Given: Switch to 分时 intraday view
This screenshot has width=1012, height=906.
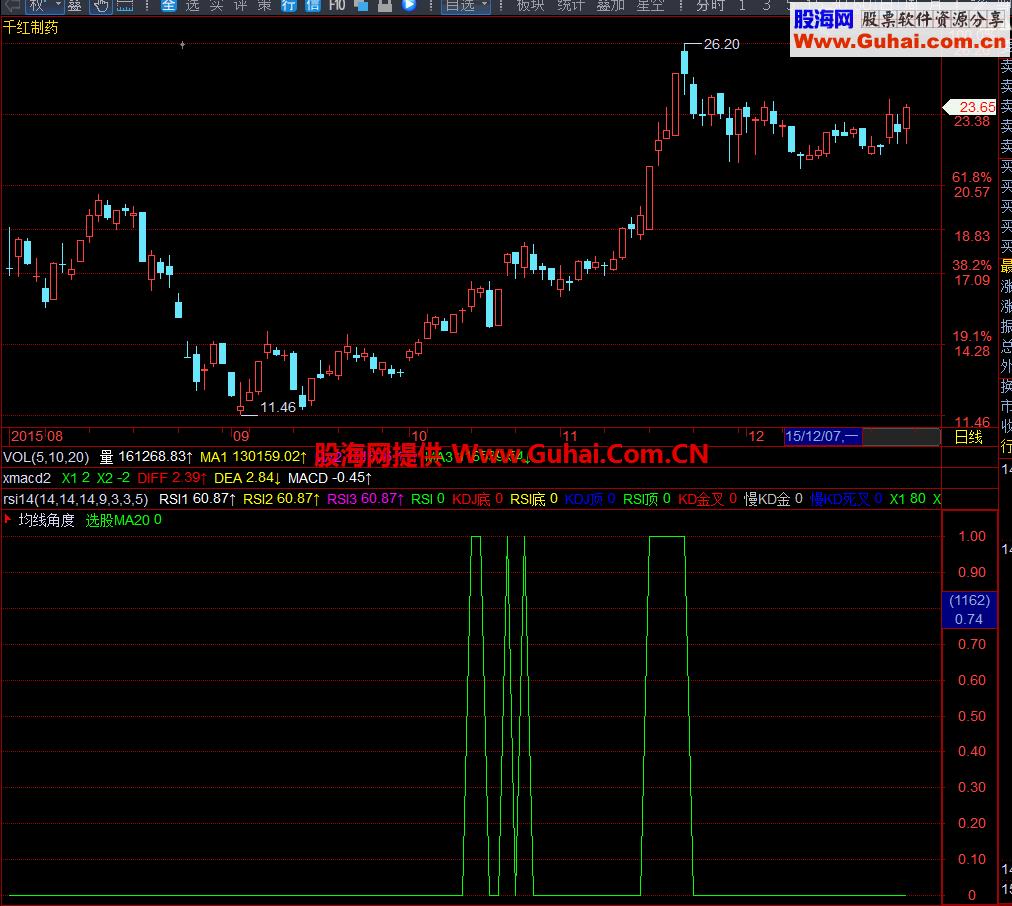Looking at the screenshot, I should [x=710, y=6].
